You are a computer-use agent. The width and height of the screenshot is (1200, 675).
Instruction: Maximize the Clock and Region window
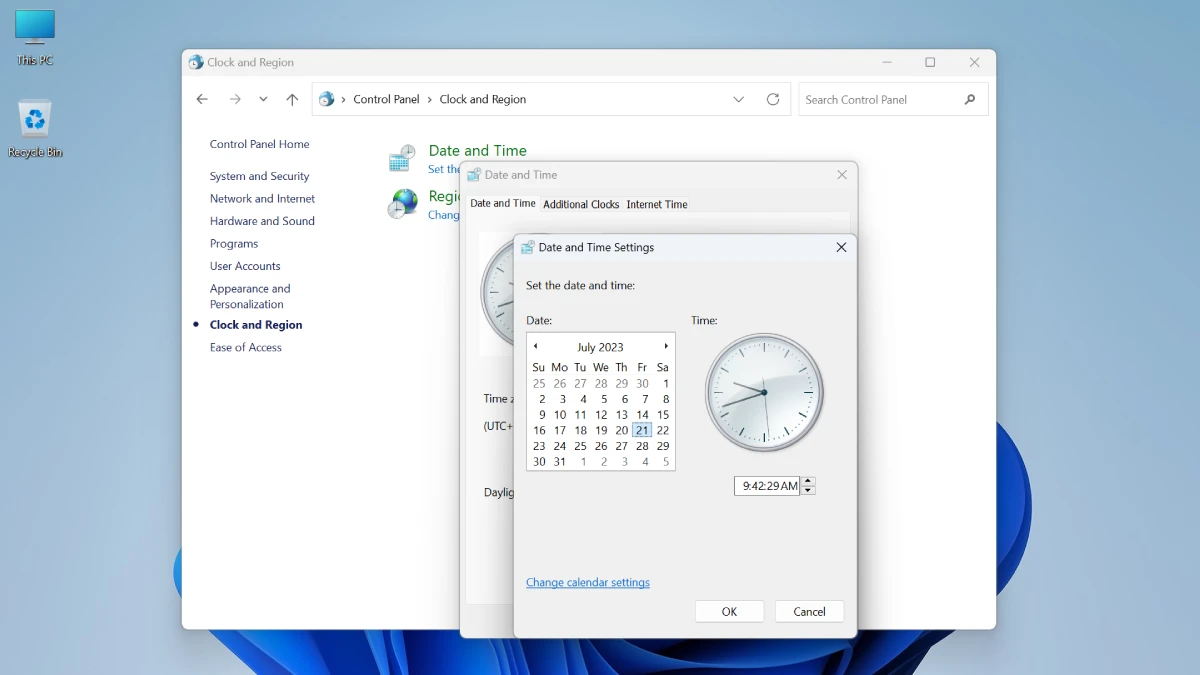[x=930, y=62]
